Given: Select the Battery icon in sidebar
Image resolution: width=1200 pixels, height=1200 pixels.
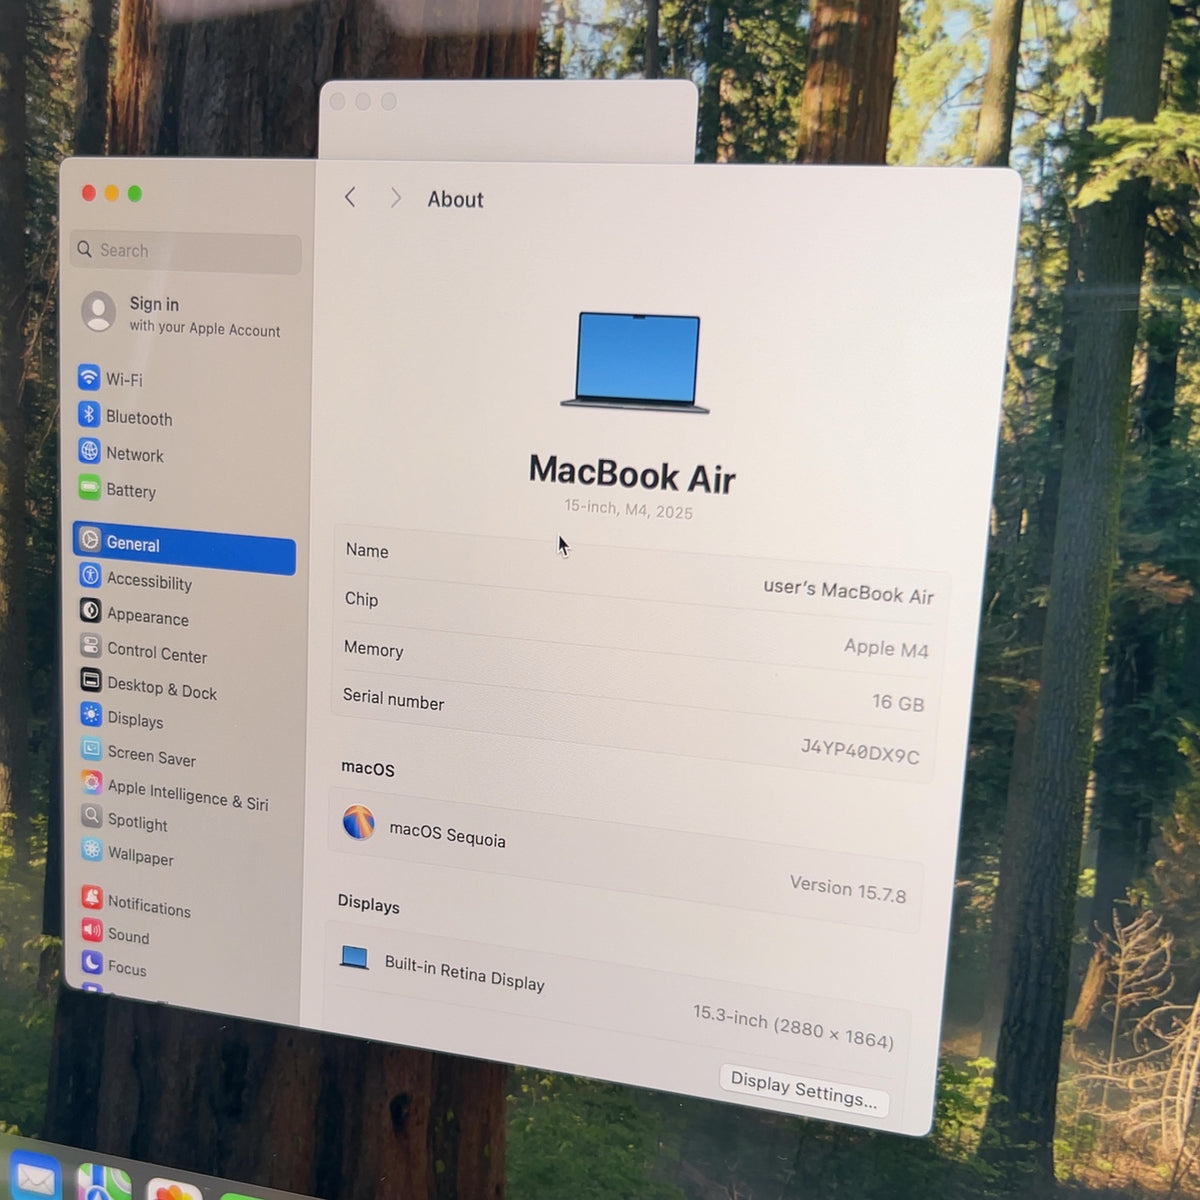Looking at the screenshot, I should (x=89, y=488).
